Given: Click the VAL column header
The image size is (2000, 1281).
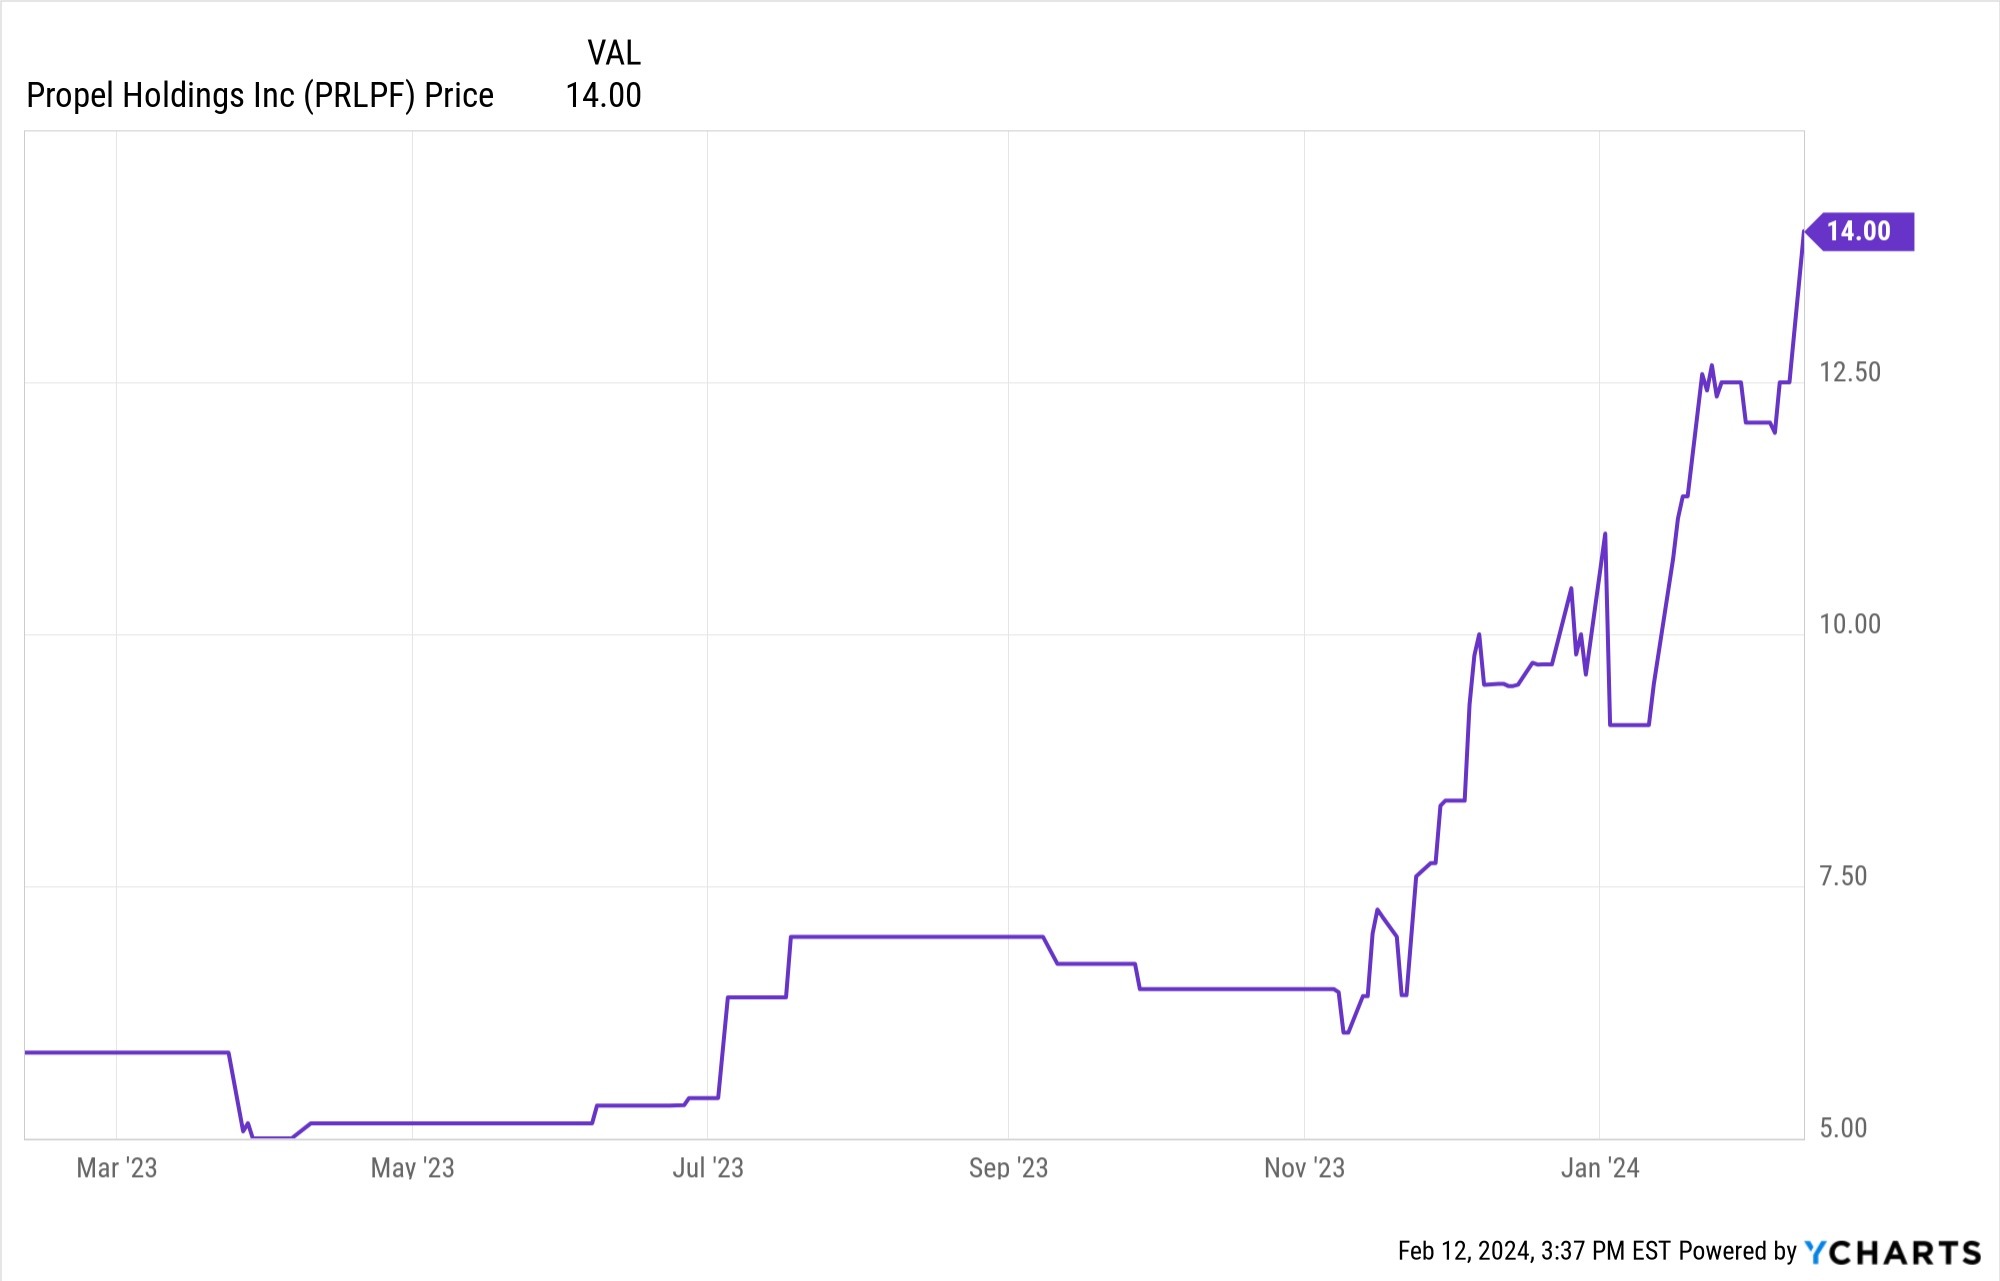Looking at the screenshot, I should (613, 53).
